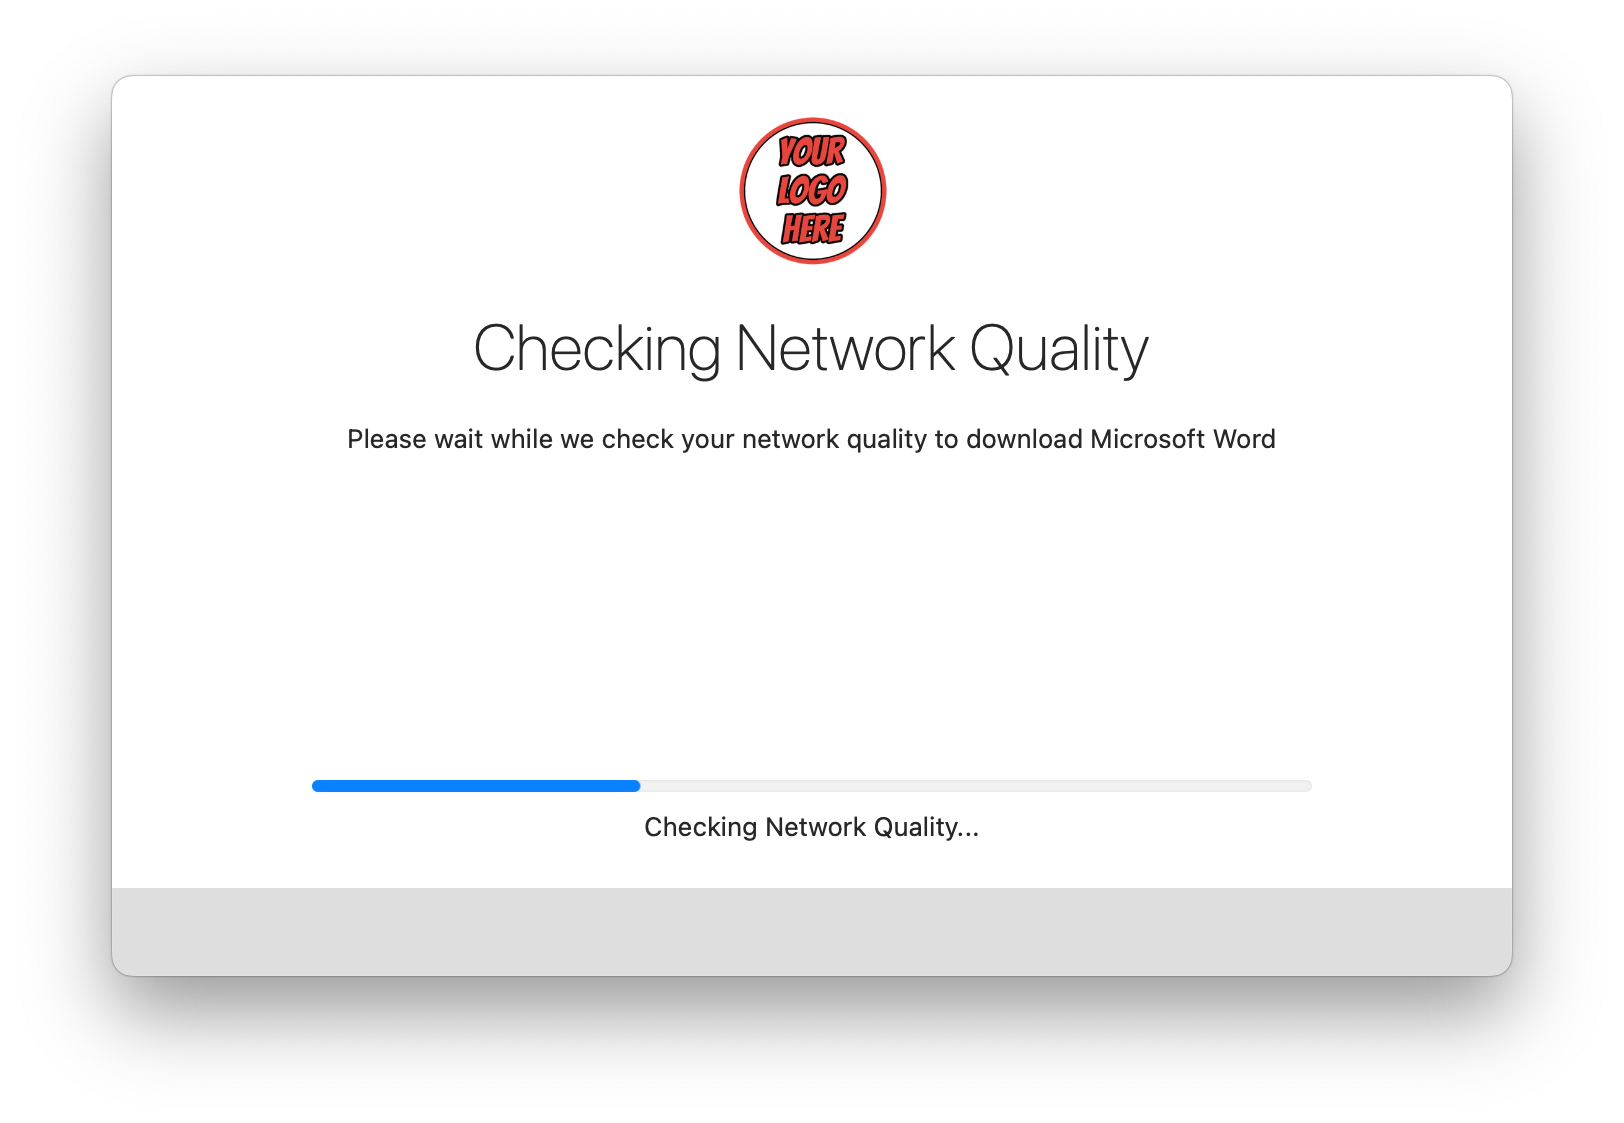Click the unfilled gray part of the progress bar
Image resolution: width=1624 pixels, height=1123 pixels.
[x=976, y=786]
